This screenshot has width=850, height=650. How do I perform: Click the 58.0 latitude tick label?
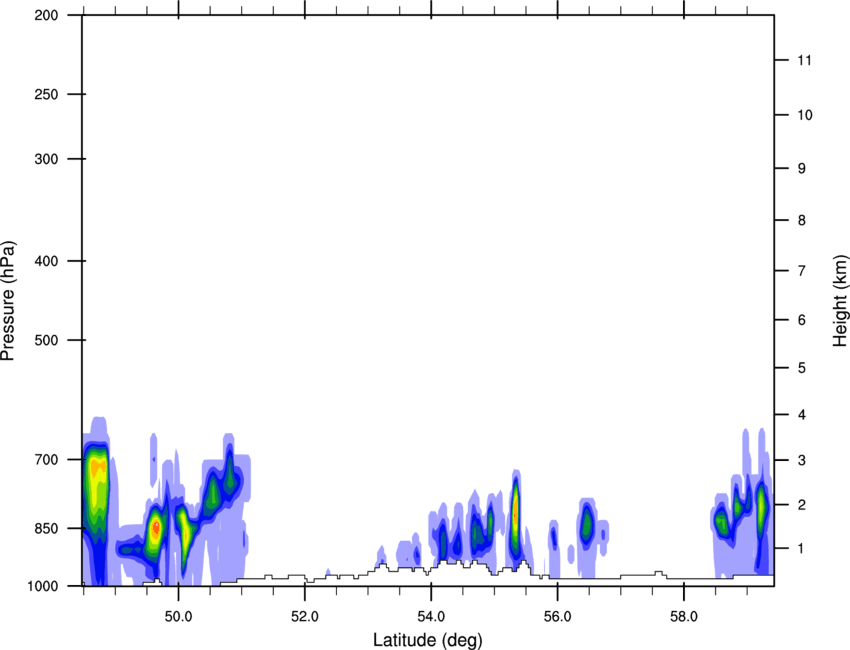point(684,617)
